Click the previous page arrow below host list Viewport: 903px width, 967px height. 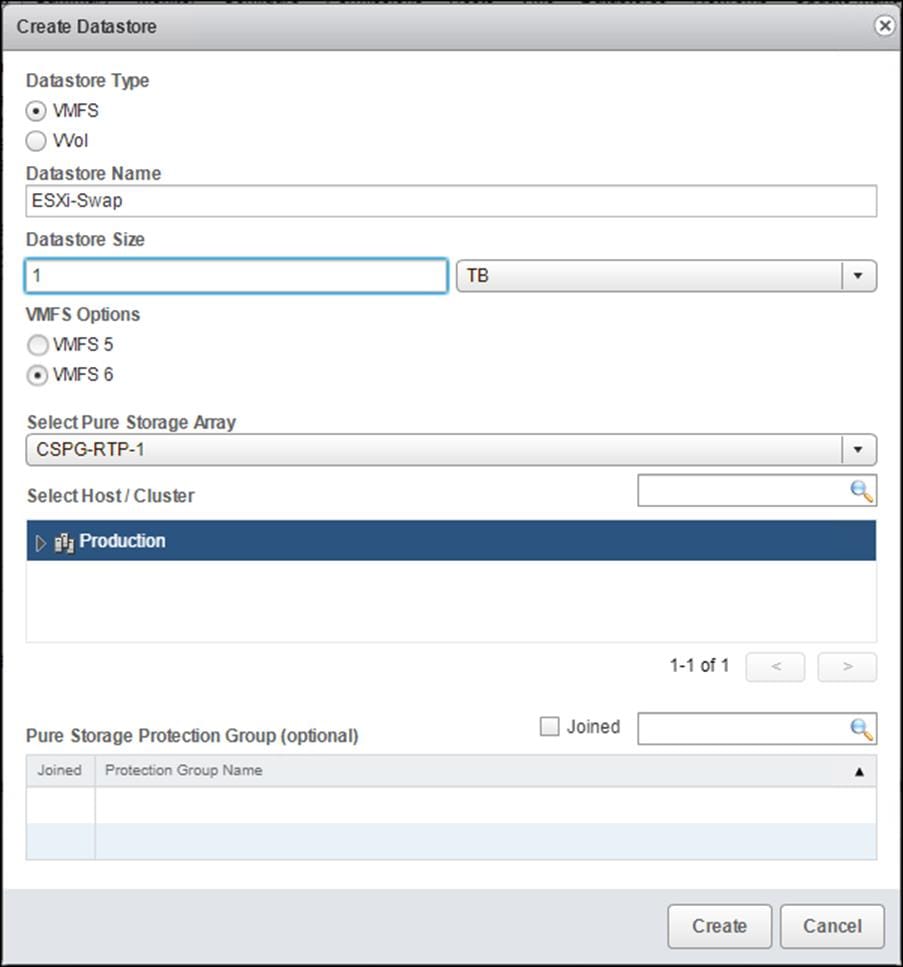click(775, 666)
